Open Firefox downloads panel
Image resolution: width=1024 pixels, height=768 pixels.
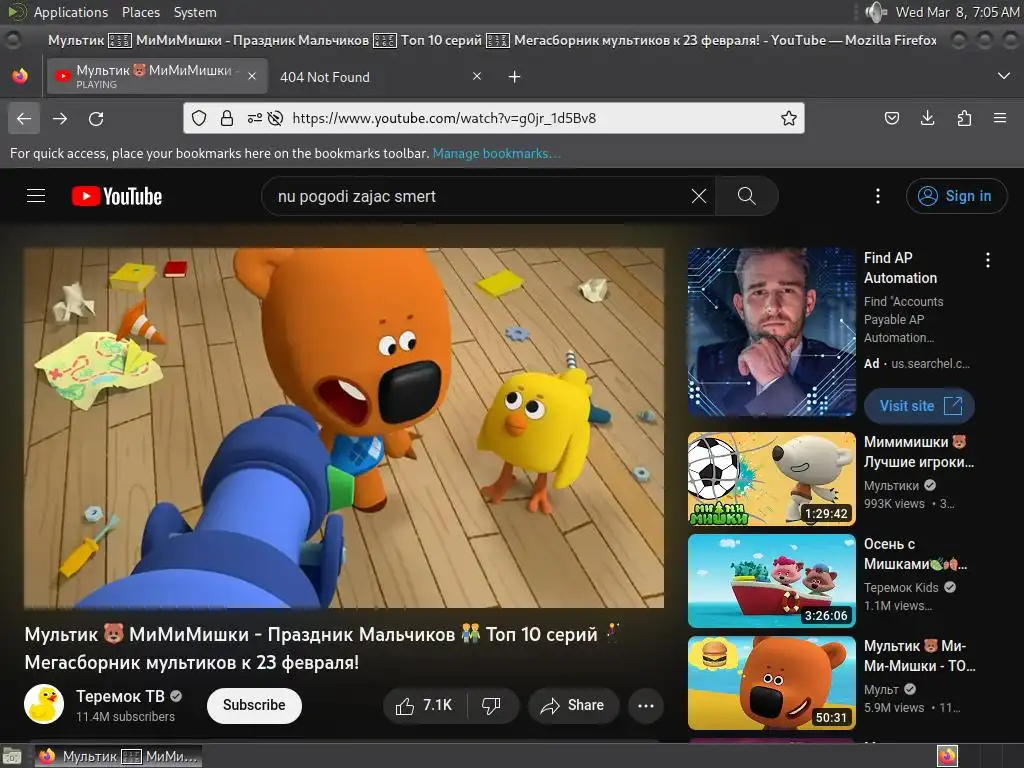[927, 118]
